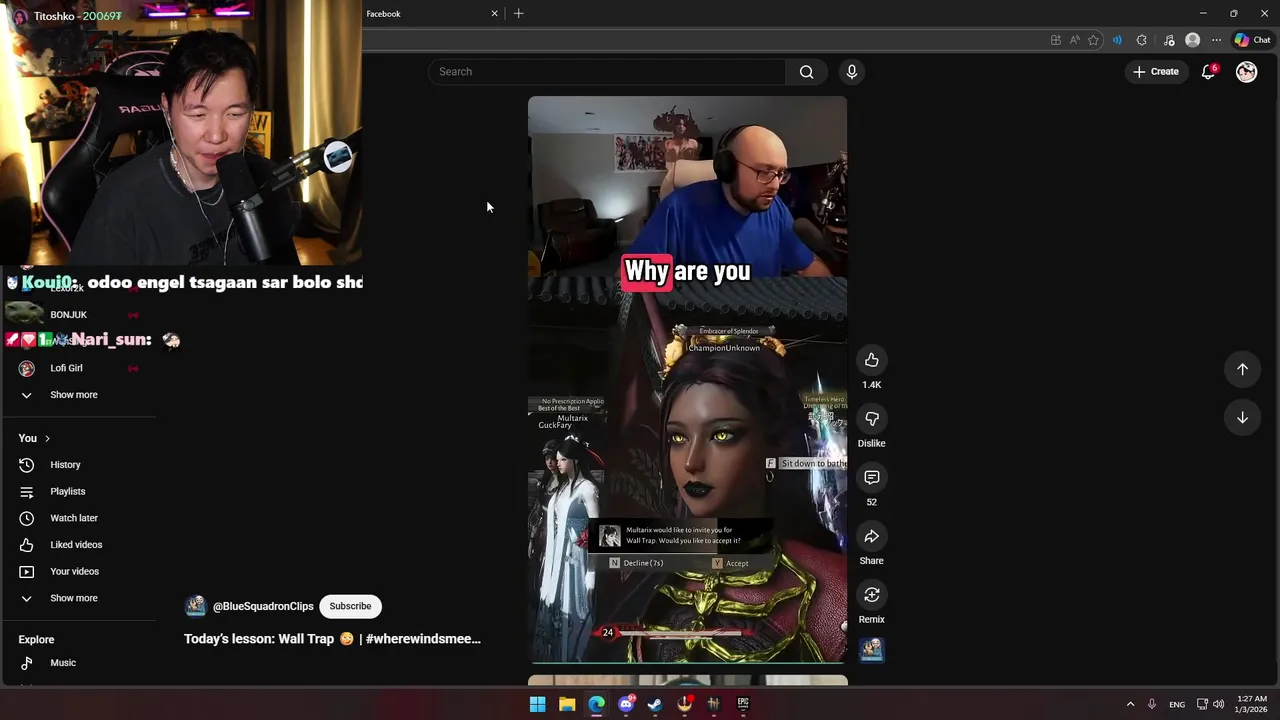This screenshot has height=720, width=1280.
Task: Open Discord from taskbar
Action: click(x=626, y=704)
